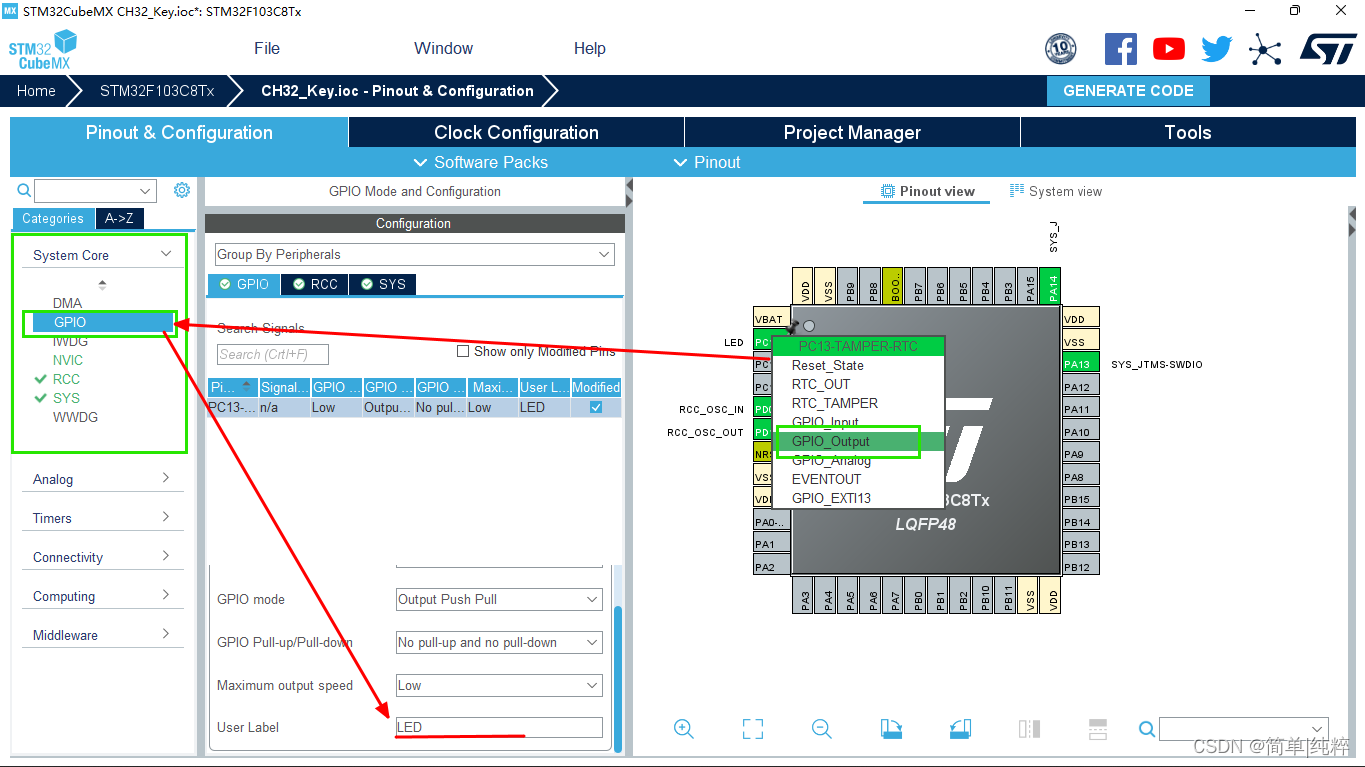1365x767 pixels.
Task: Open the SYS configuration tab
Action: [382, 284]
